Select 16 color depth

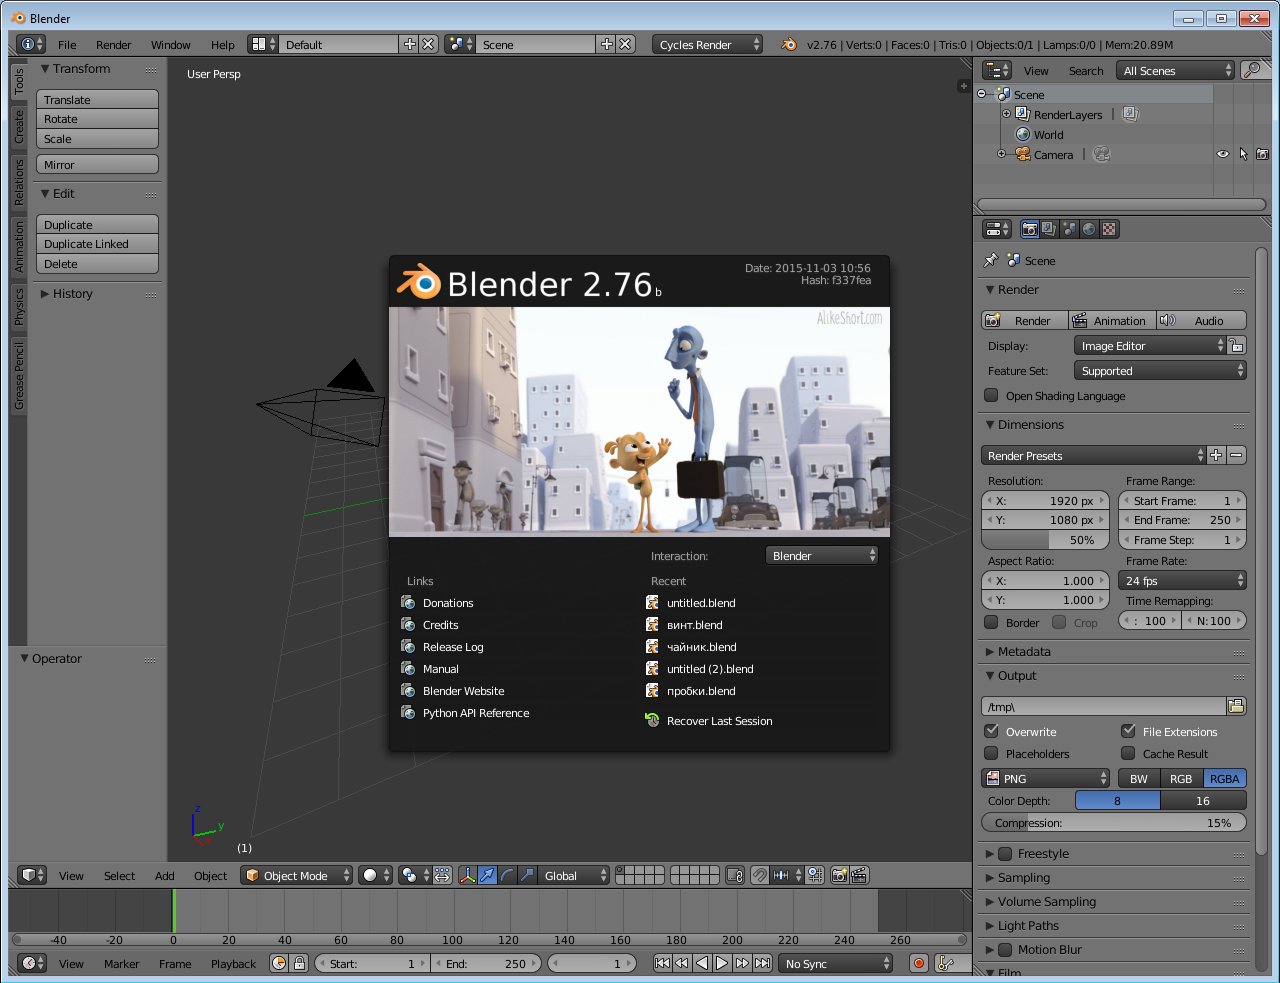point(1203,800)
